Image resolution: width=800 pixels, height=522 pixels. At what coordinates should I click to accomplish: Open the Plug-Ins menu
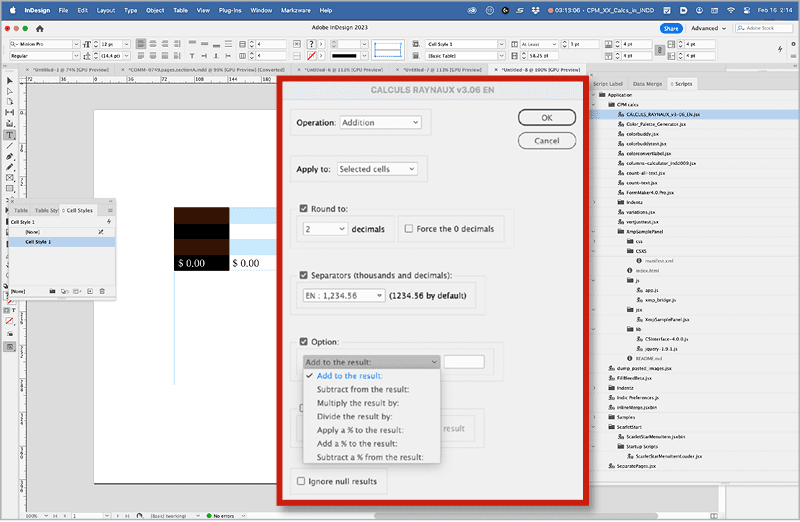click(x=230, y=10)
